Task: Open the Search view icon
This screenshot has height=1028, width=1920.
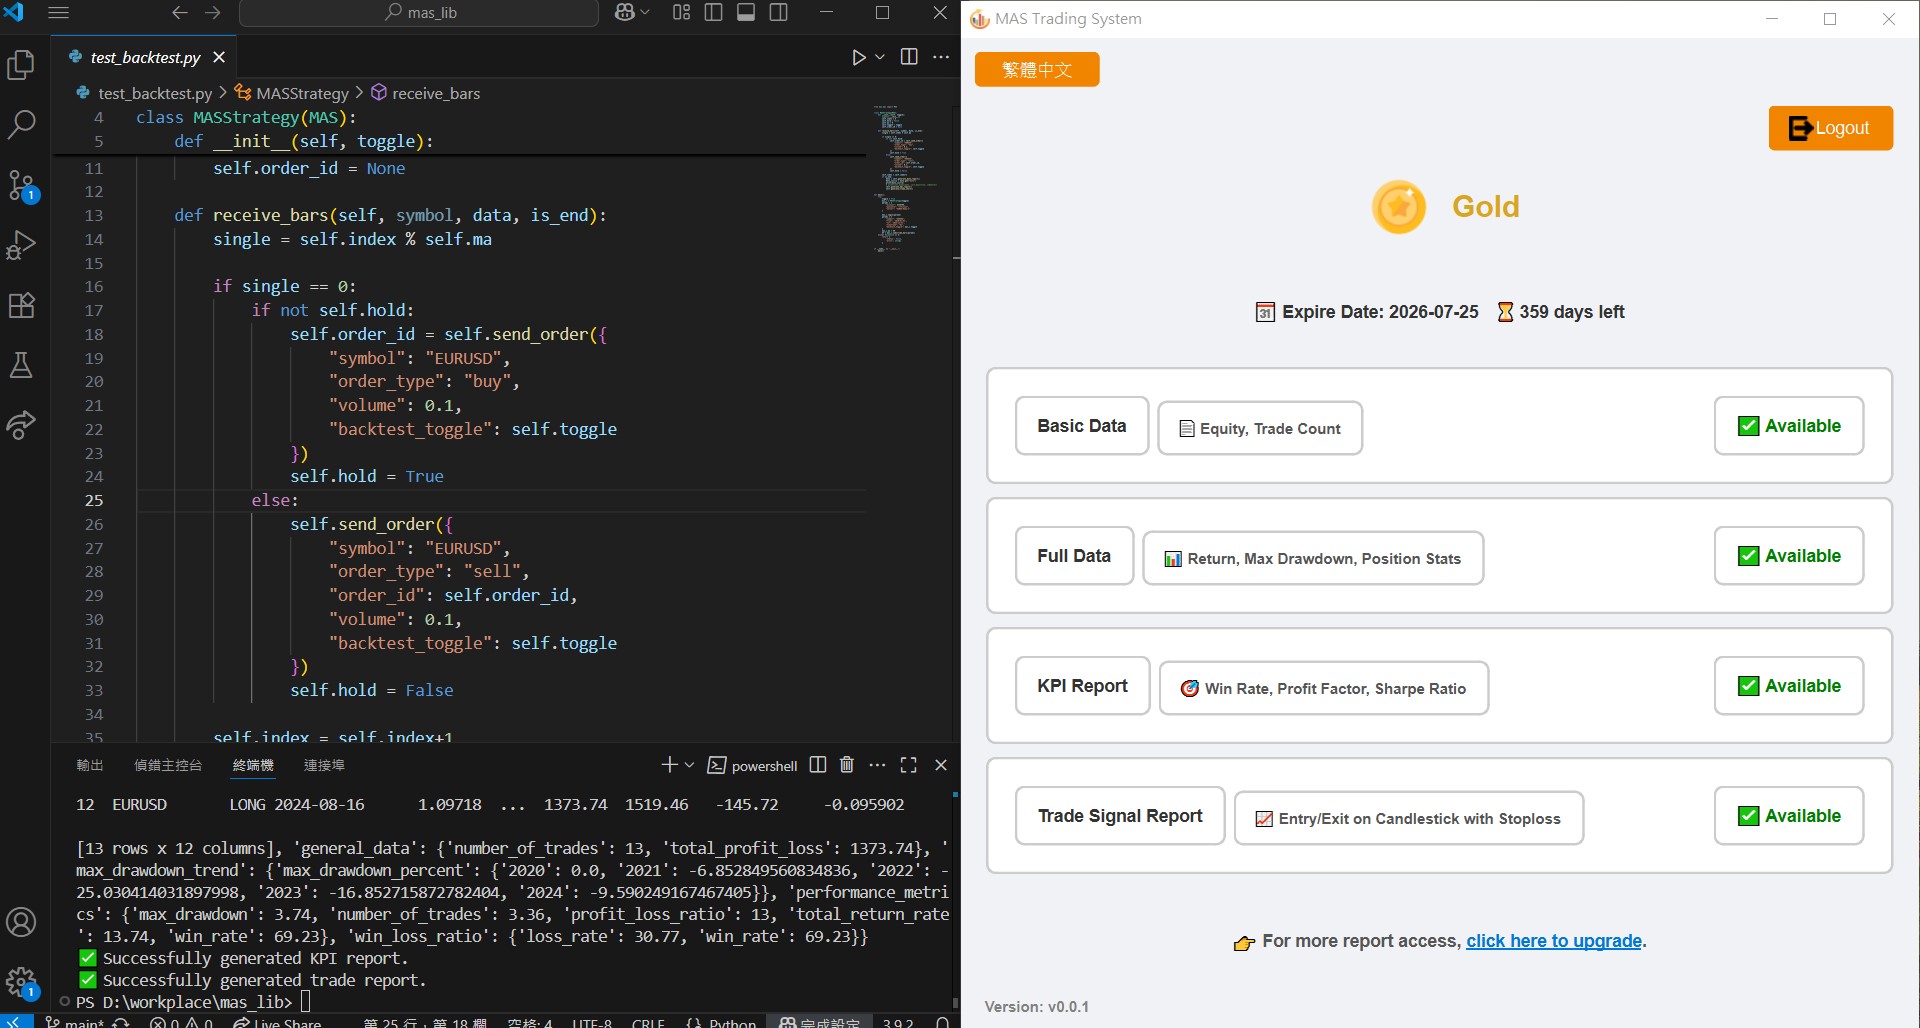Action: coord(21,125)
